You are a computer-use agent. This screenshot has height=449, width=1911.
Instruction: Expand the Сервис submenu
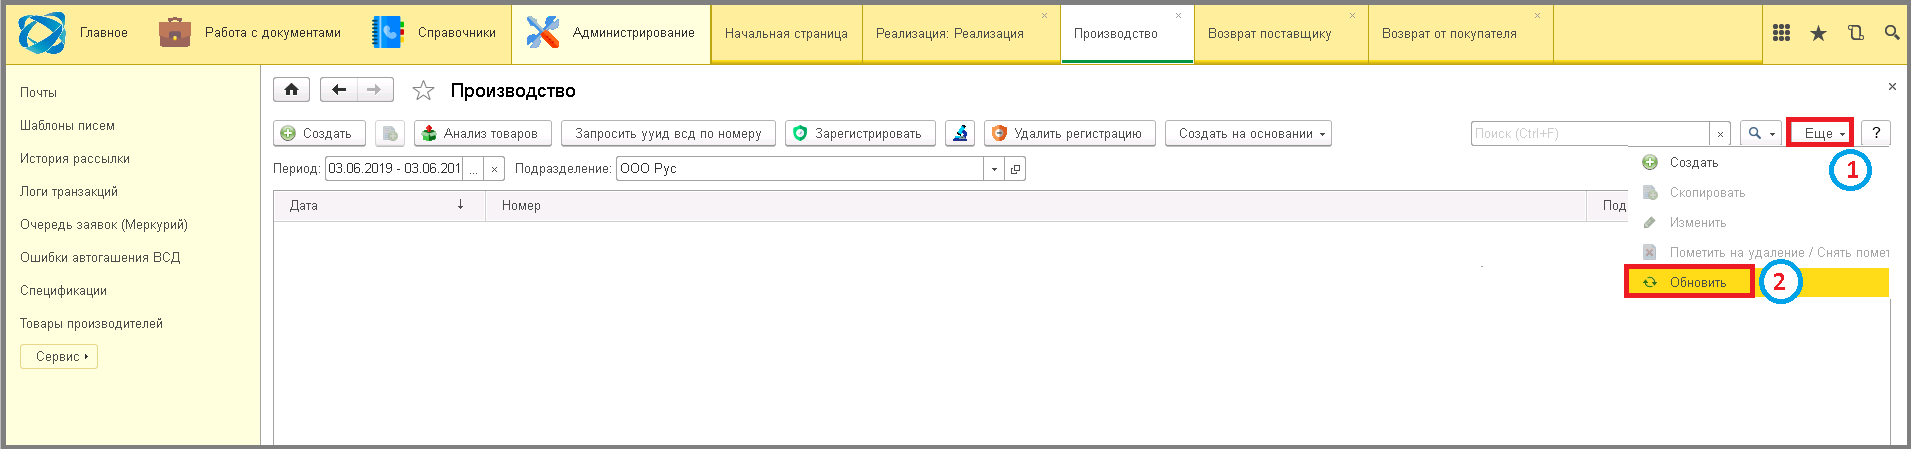pos(59,356)
